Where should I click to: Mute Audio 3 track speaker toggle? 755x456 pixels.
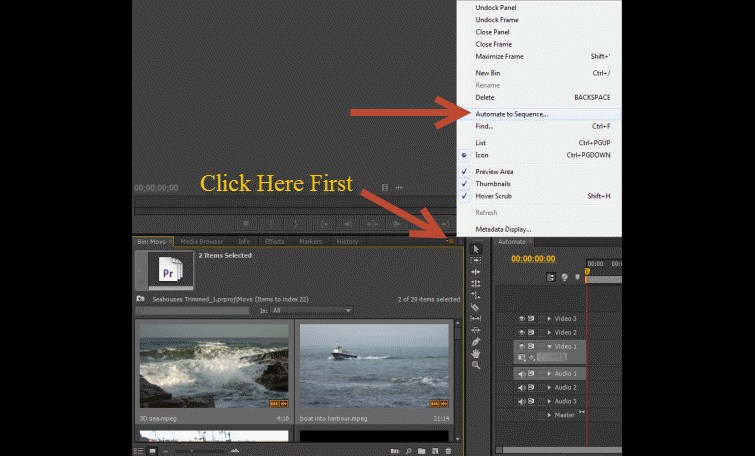click(x=521, y=401)
